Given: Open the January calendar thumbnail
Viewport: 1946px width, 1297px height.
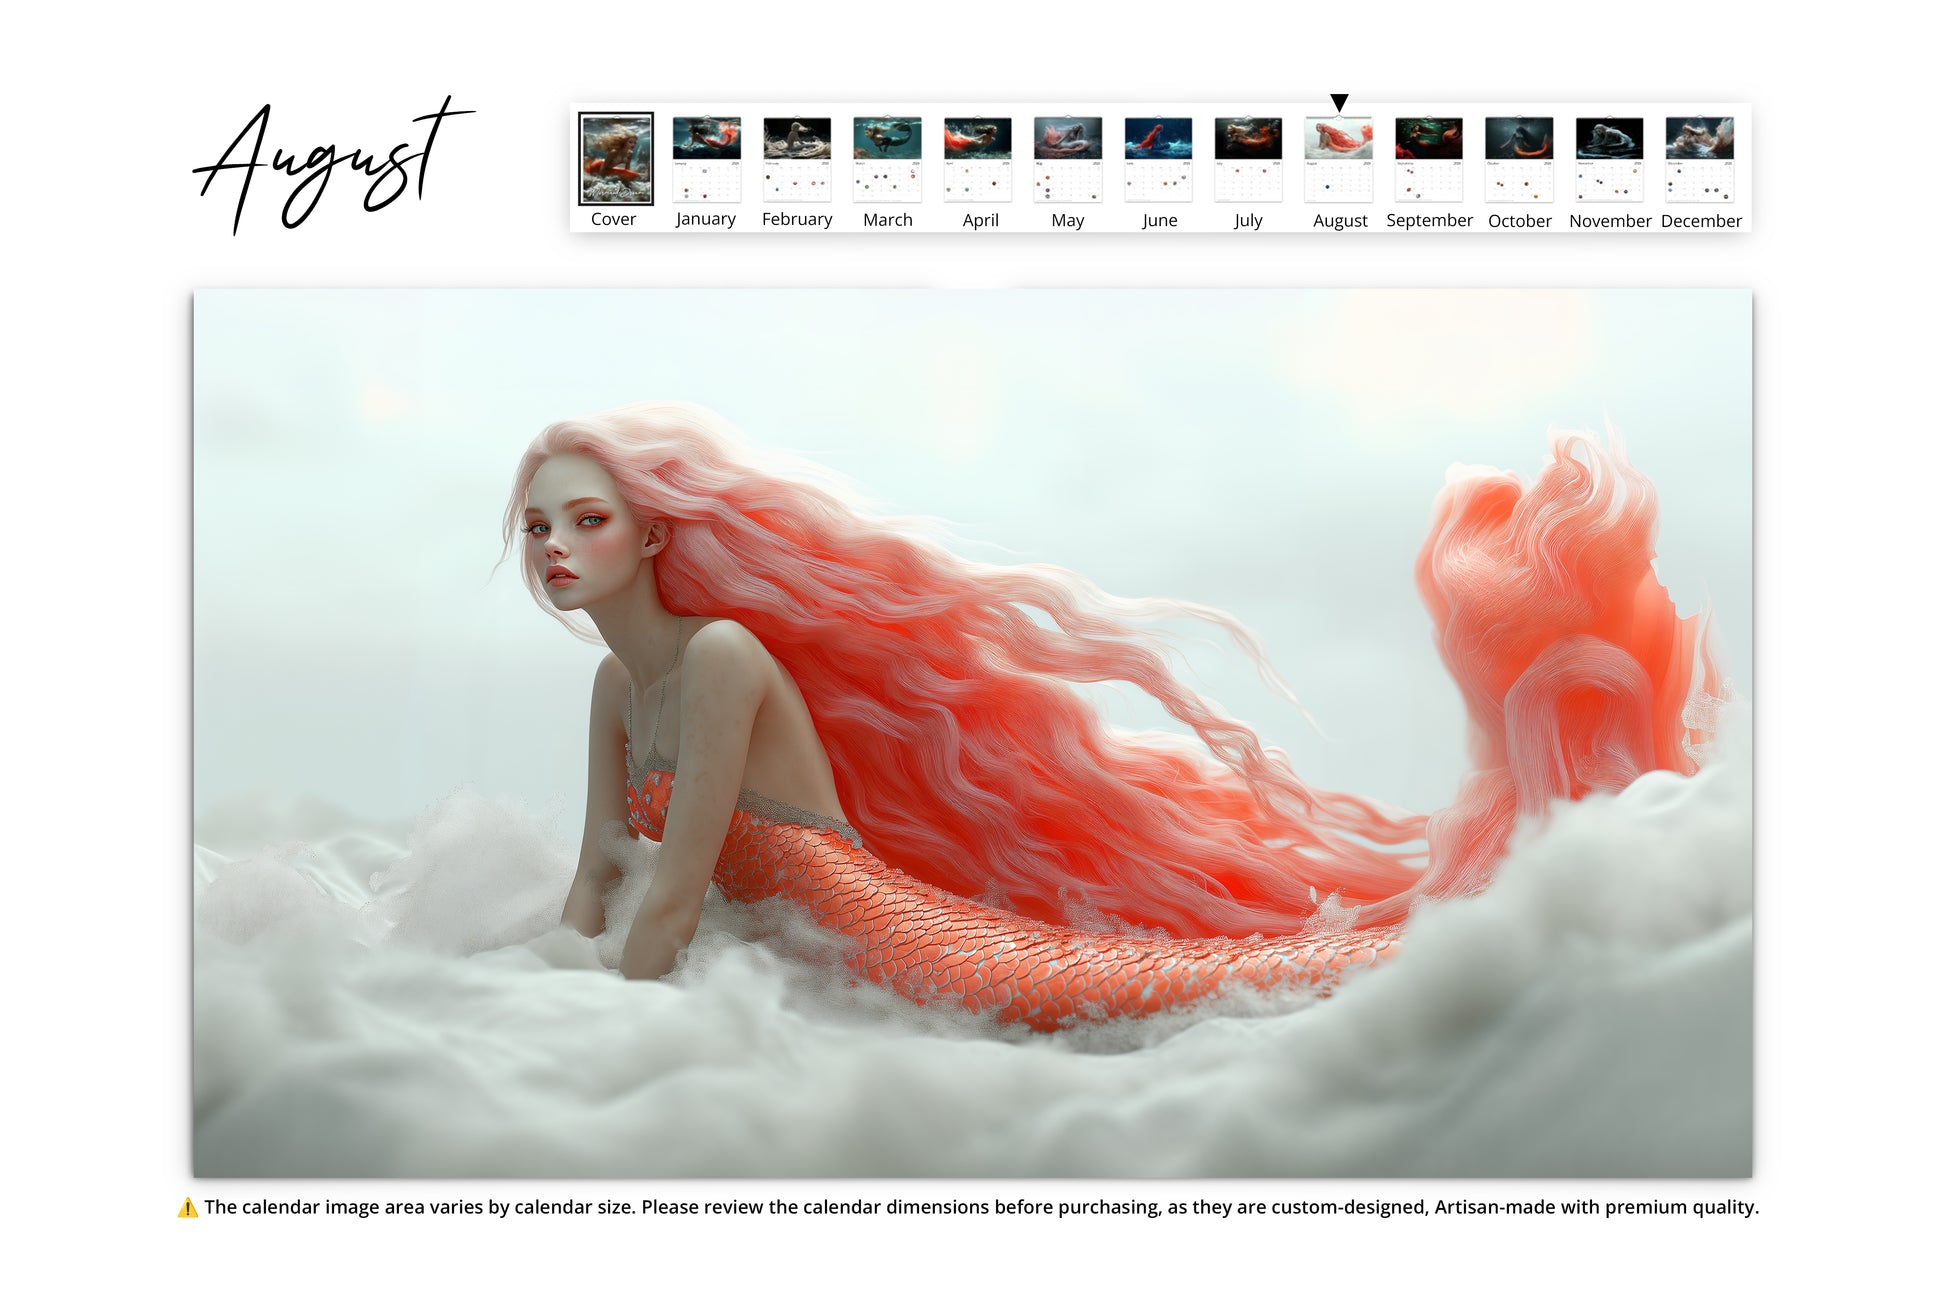Looking at the screenshot, I should click(x=706, y=159).
